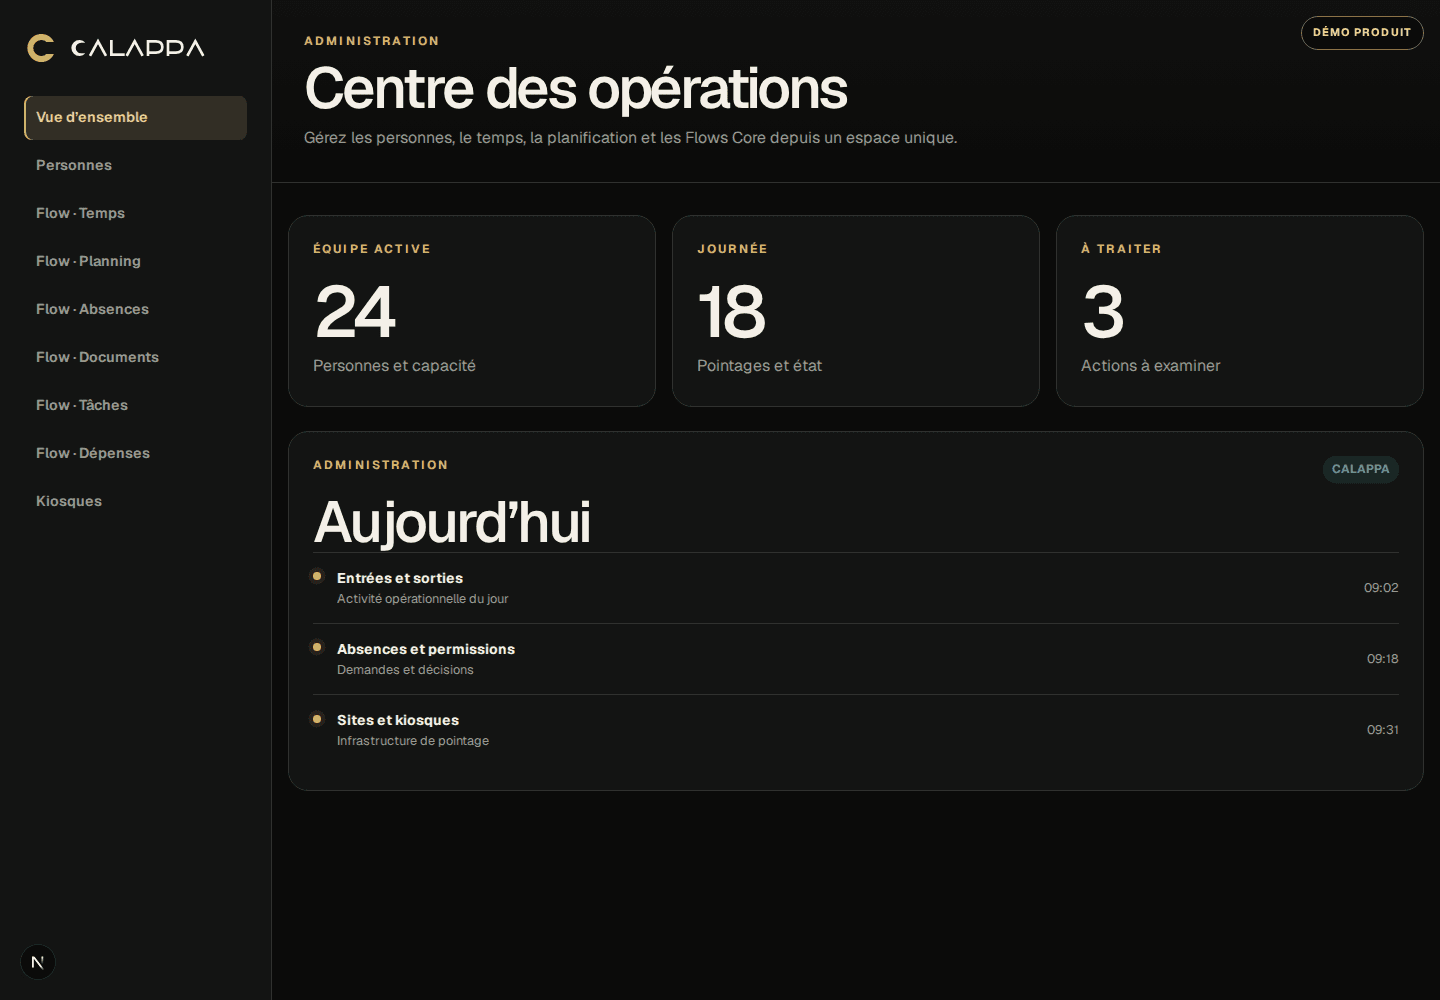Image resolution: width=1440 pixels, height=1000 pixels.
Task: Select the Sites et kiosques entry
Action: point(856,730)
